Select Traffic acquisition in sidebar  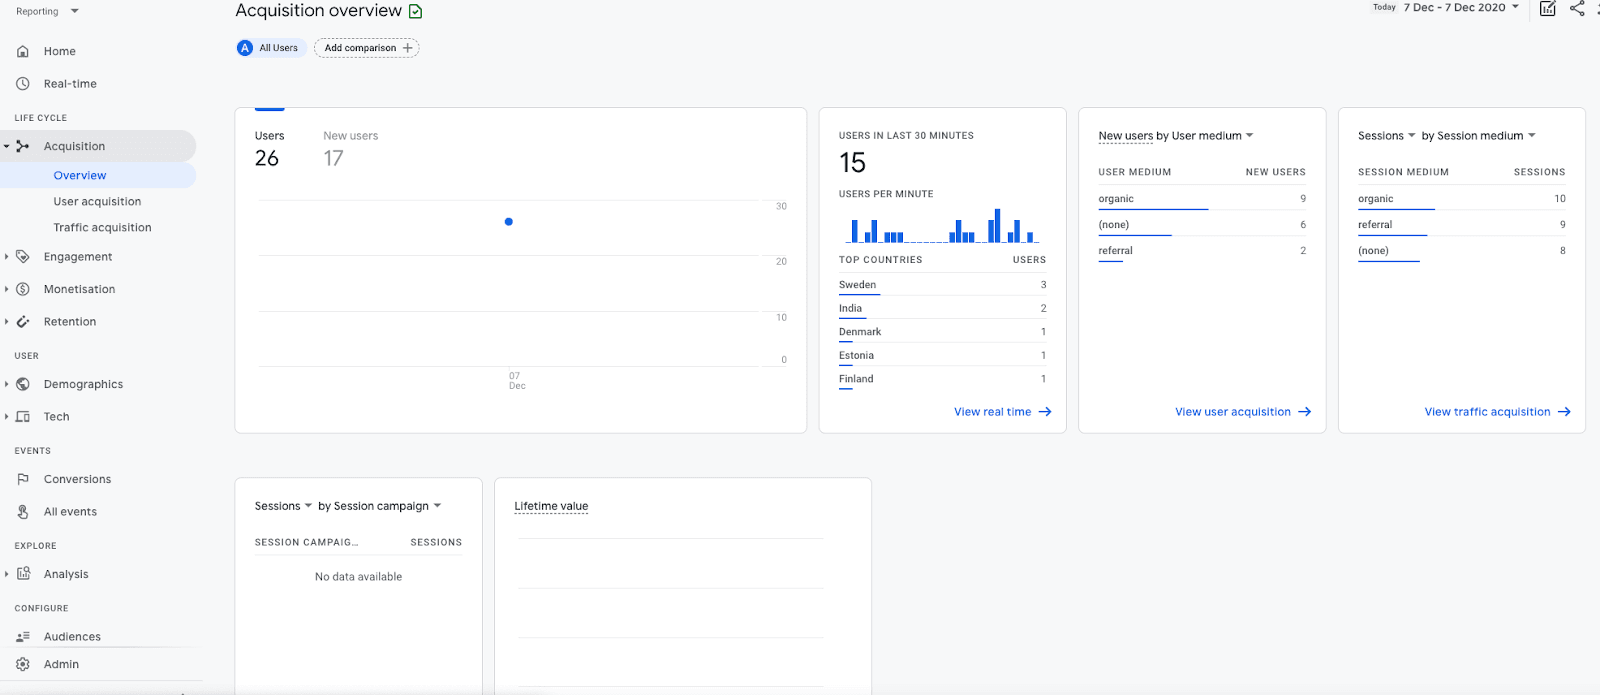(x=102, y=228)
